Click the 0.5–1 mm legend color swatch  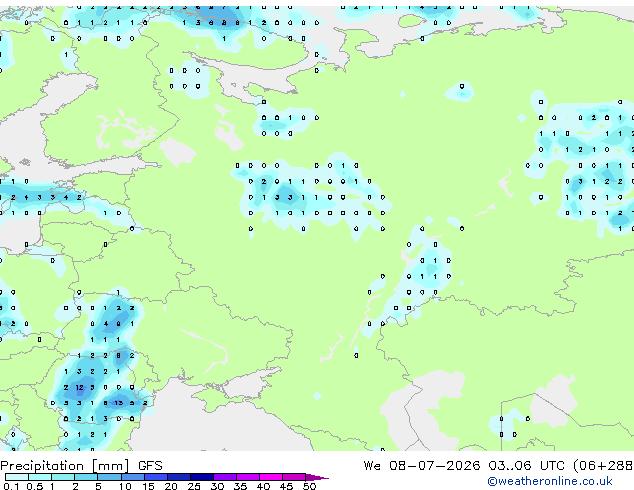[x=40, y=477]
